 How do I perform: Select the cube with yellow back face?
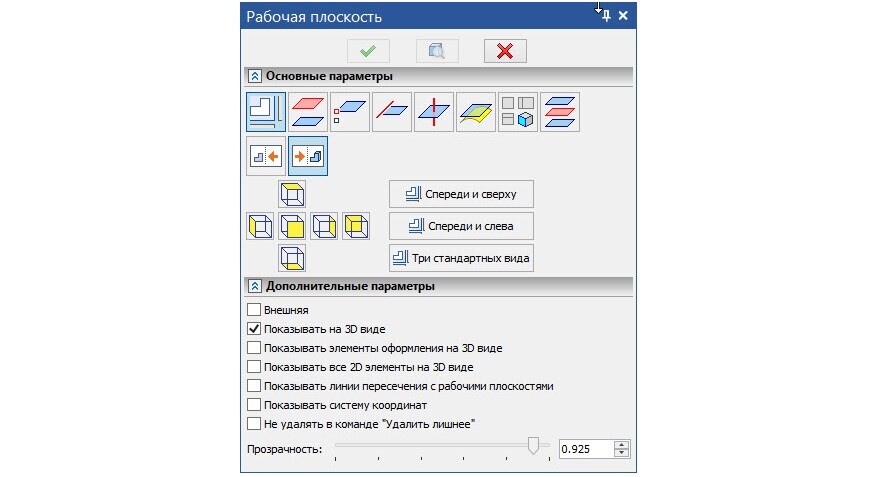click(356, 226)
